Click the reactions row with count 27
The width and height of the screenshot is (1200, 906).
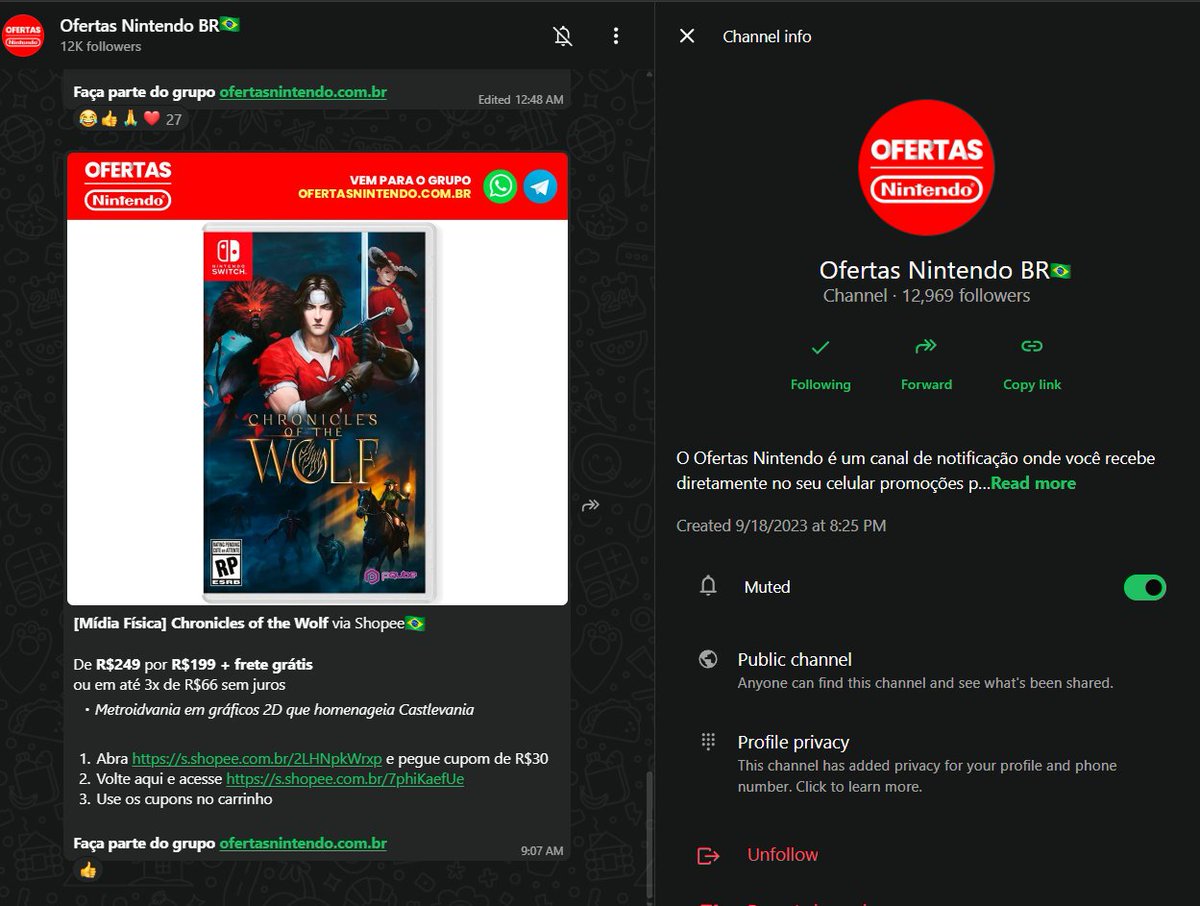coord(131,119)
